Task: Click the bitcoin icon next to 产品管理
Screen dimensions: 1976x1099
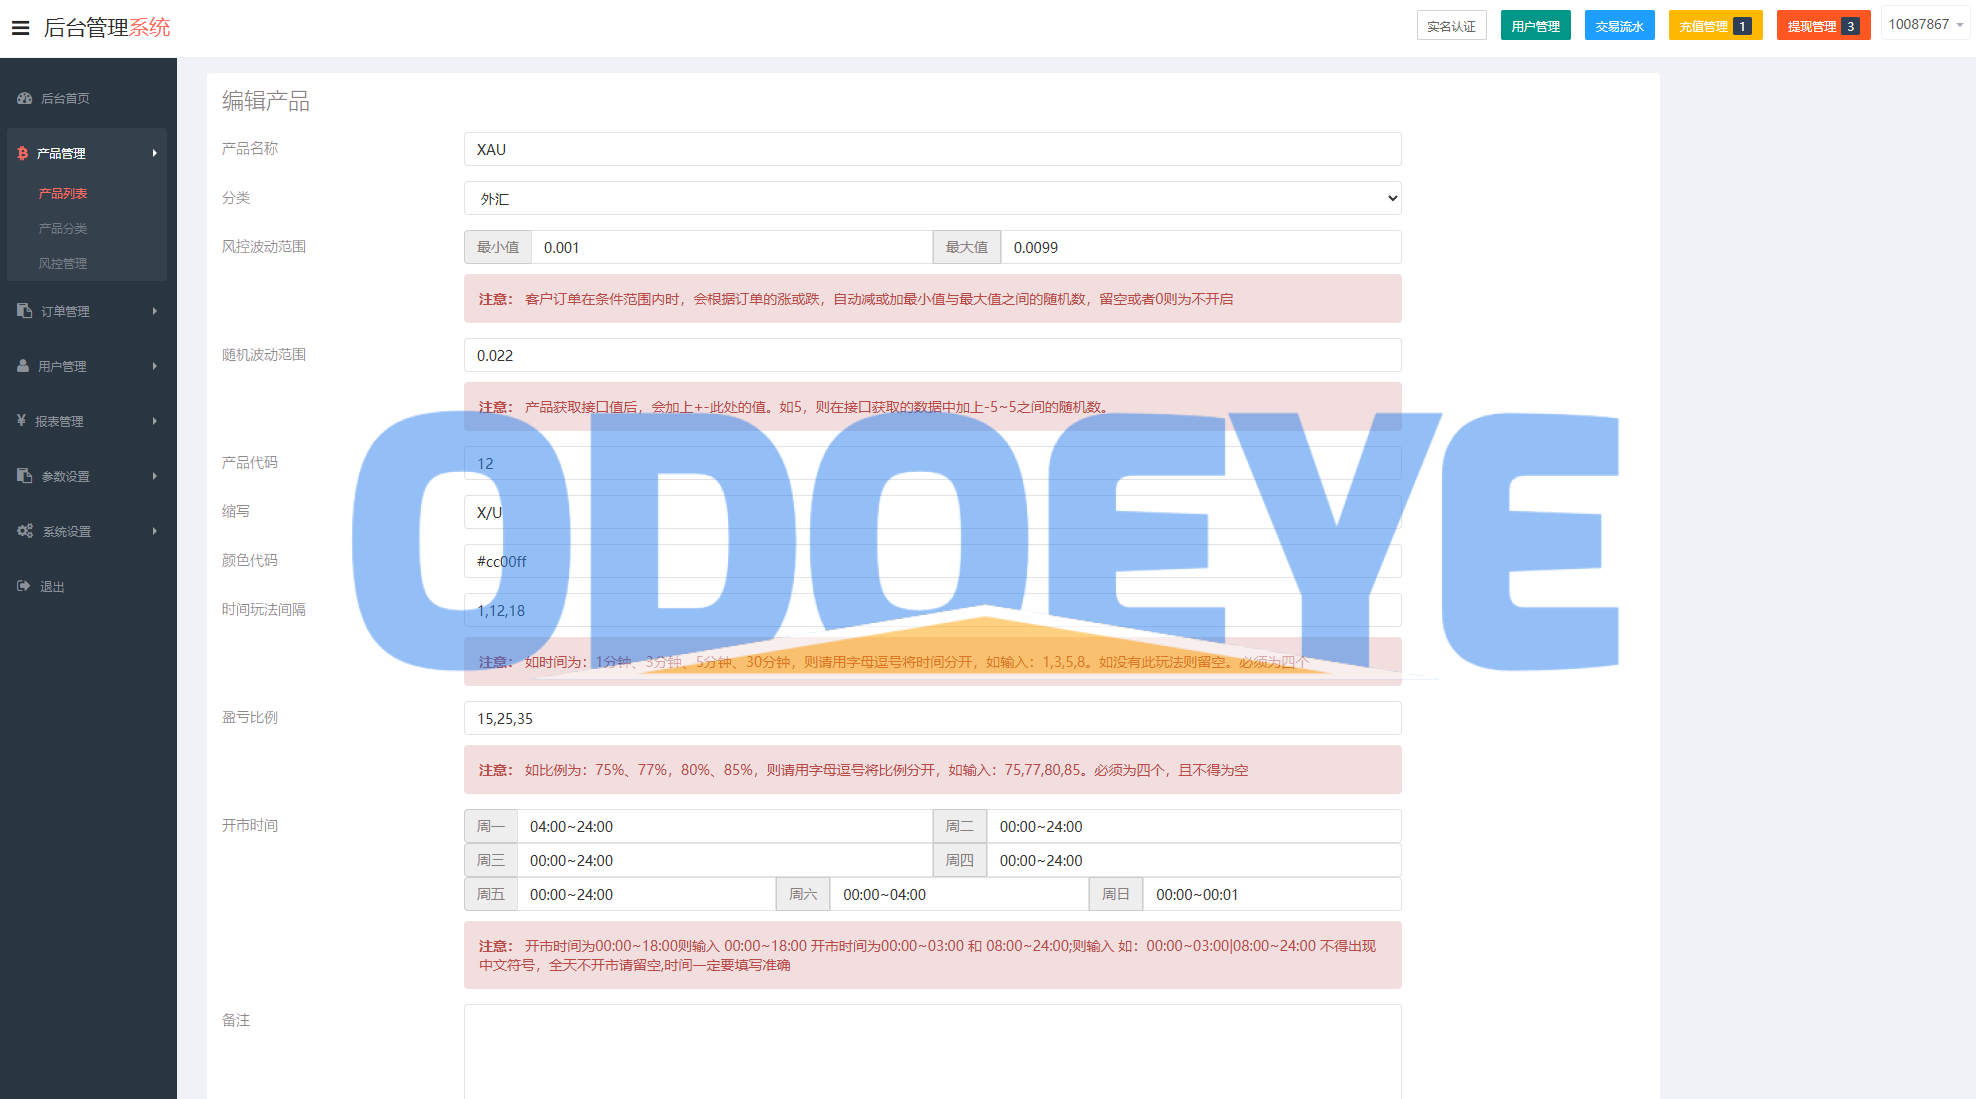Action: pyautogui.click(x=23, y=153)
